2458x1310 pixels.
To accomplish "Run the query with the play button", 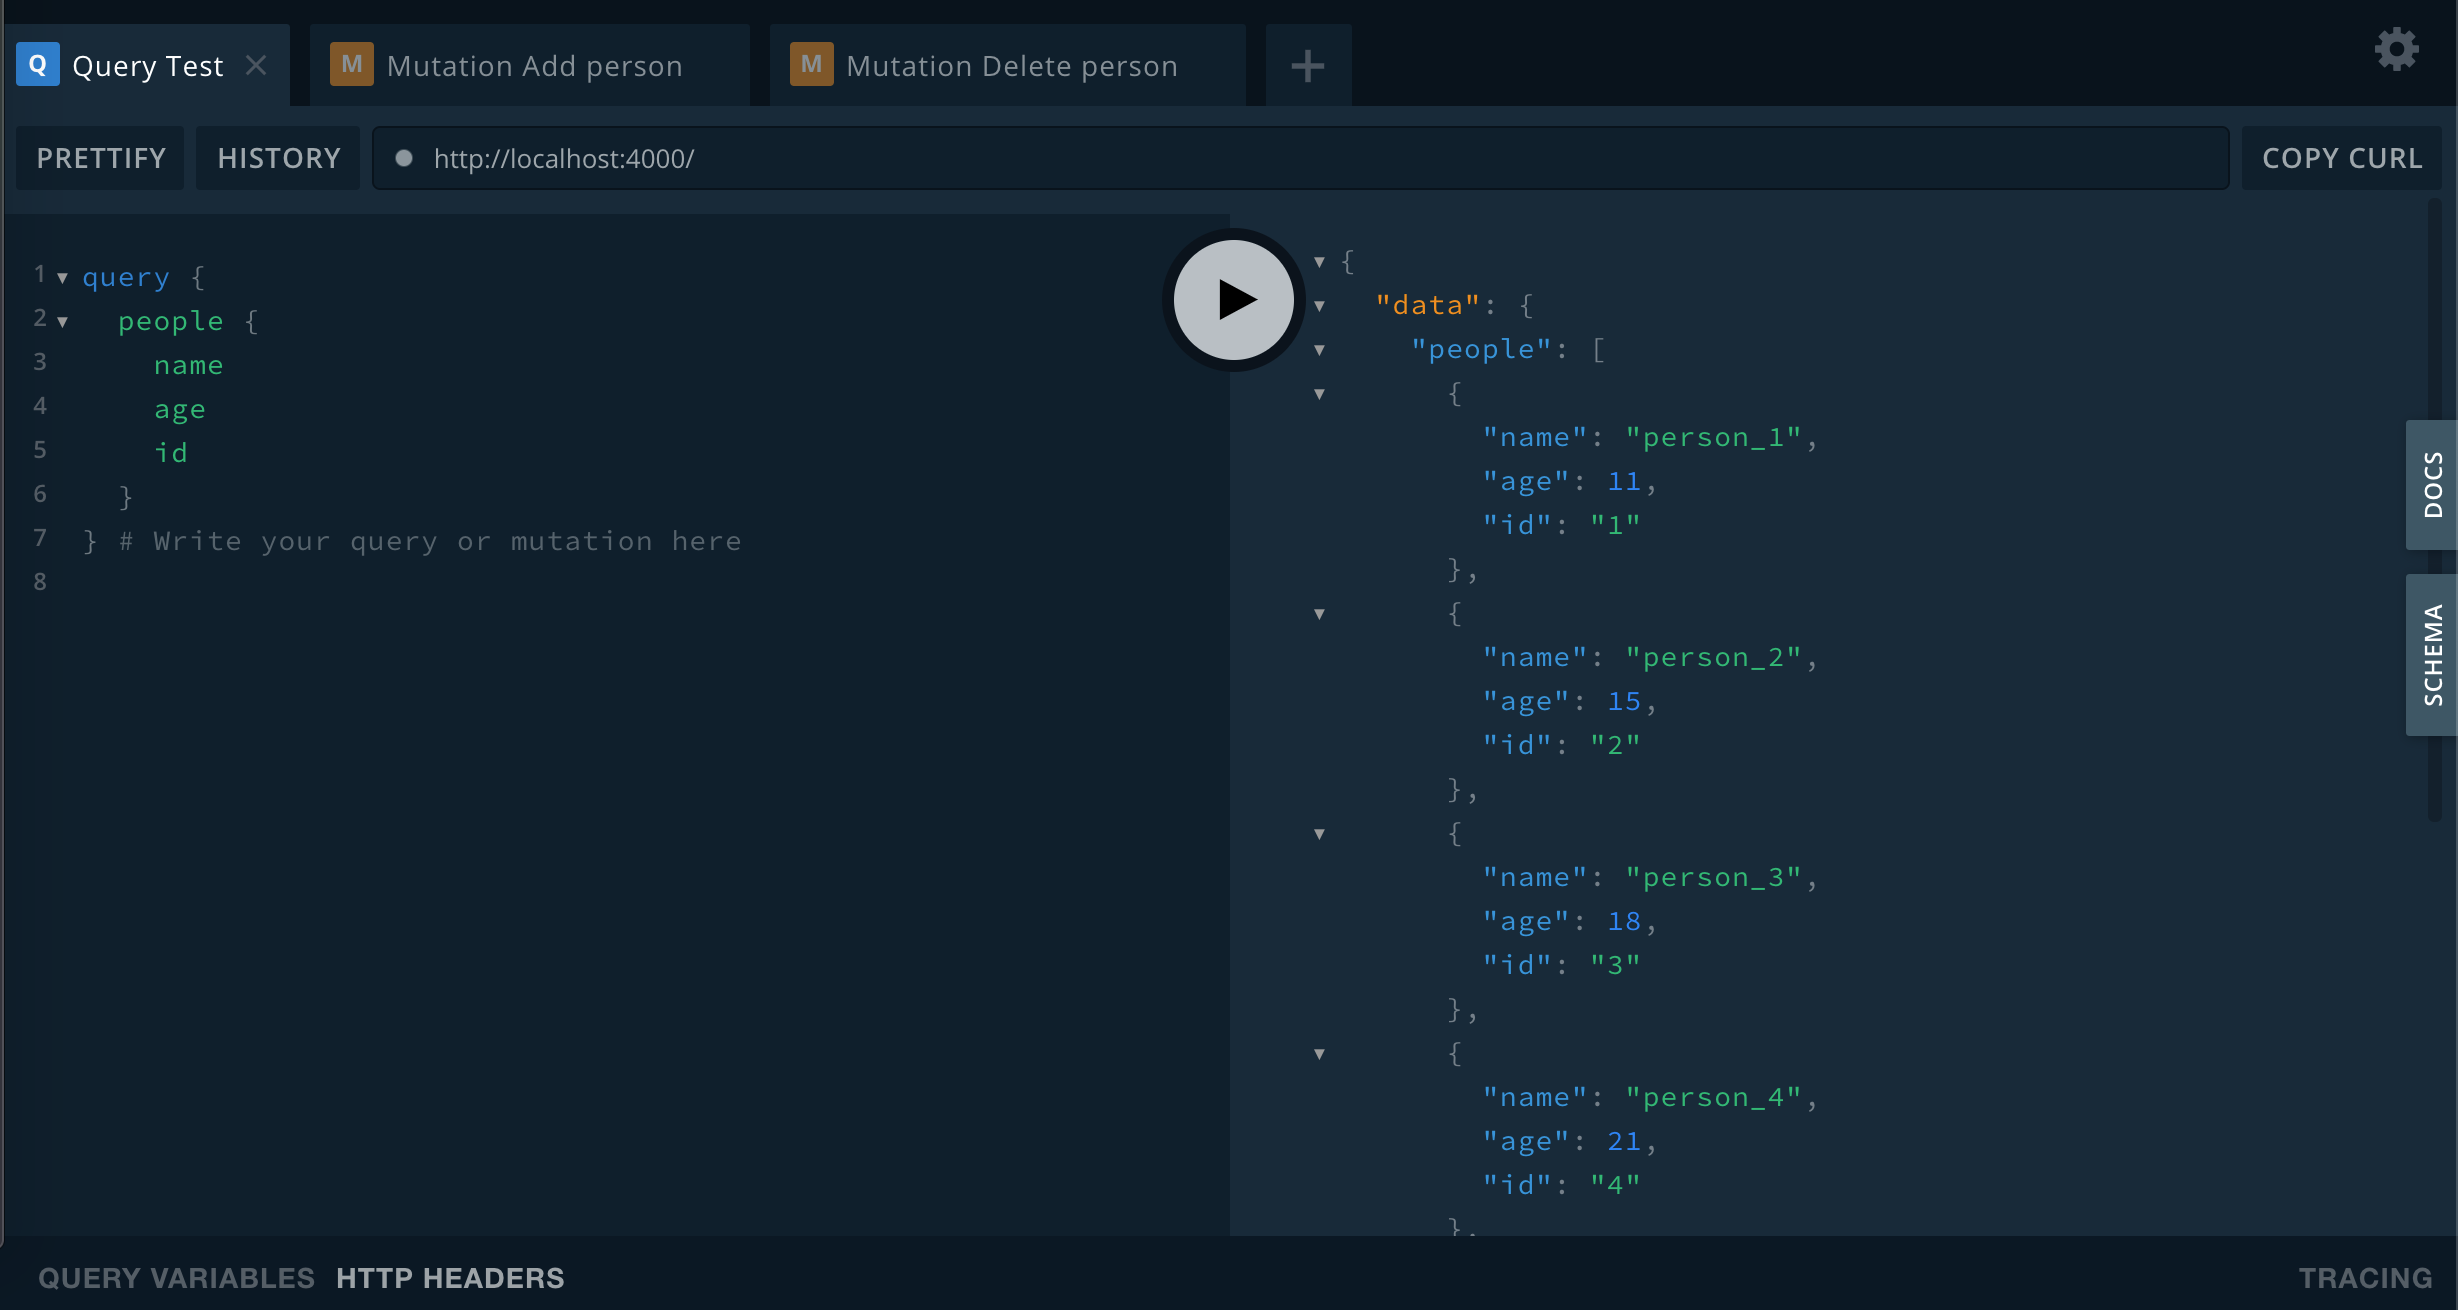I will pos(1233,299).
